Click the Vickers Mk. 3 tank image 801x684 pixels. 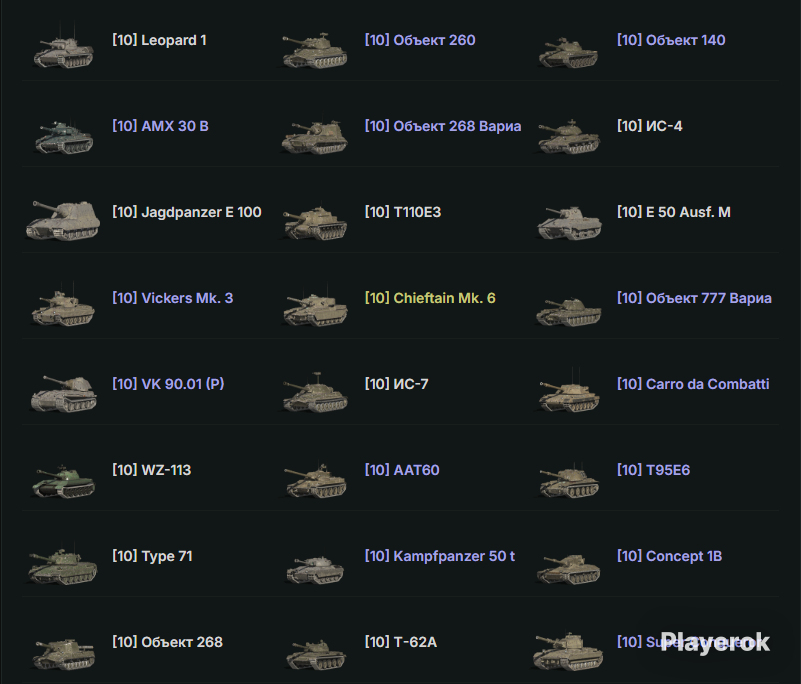[63, 306]
